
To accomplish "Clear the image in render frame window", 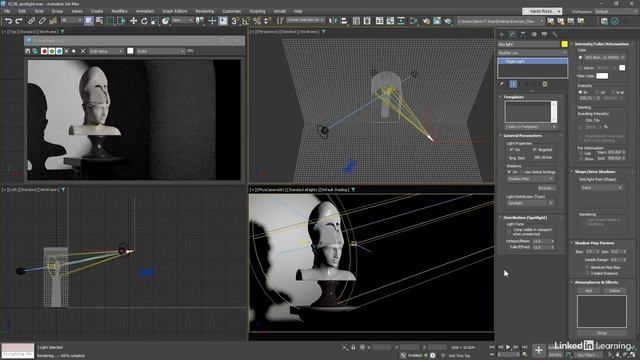I will pos(83,51).
